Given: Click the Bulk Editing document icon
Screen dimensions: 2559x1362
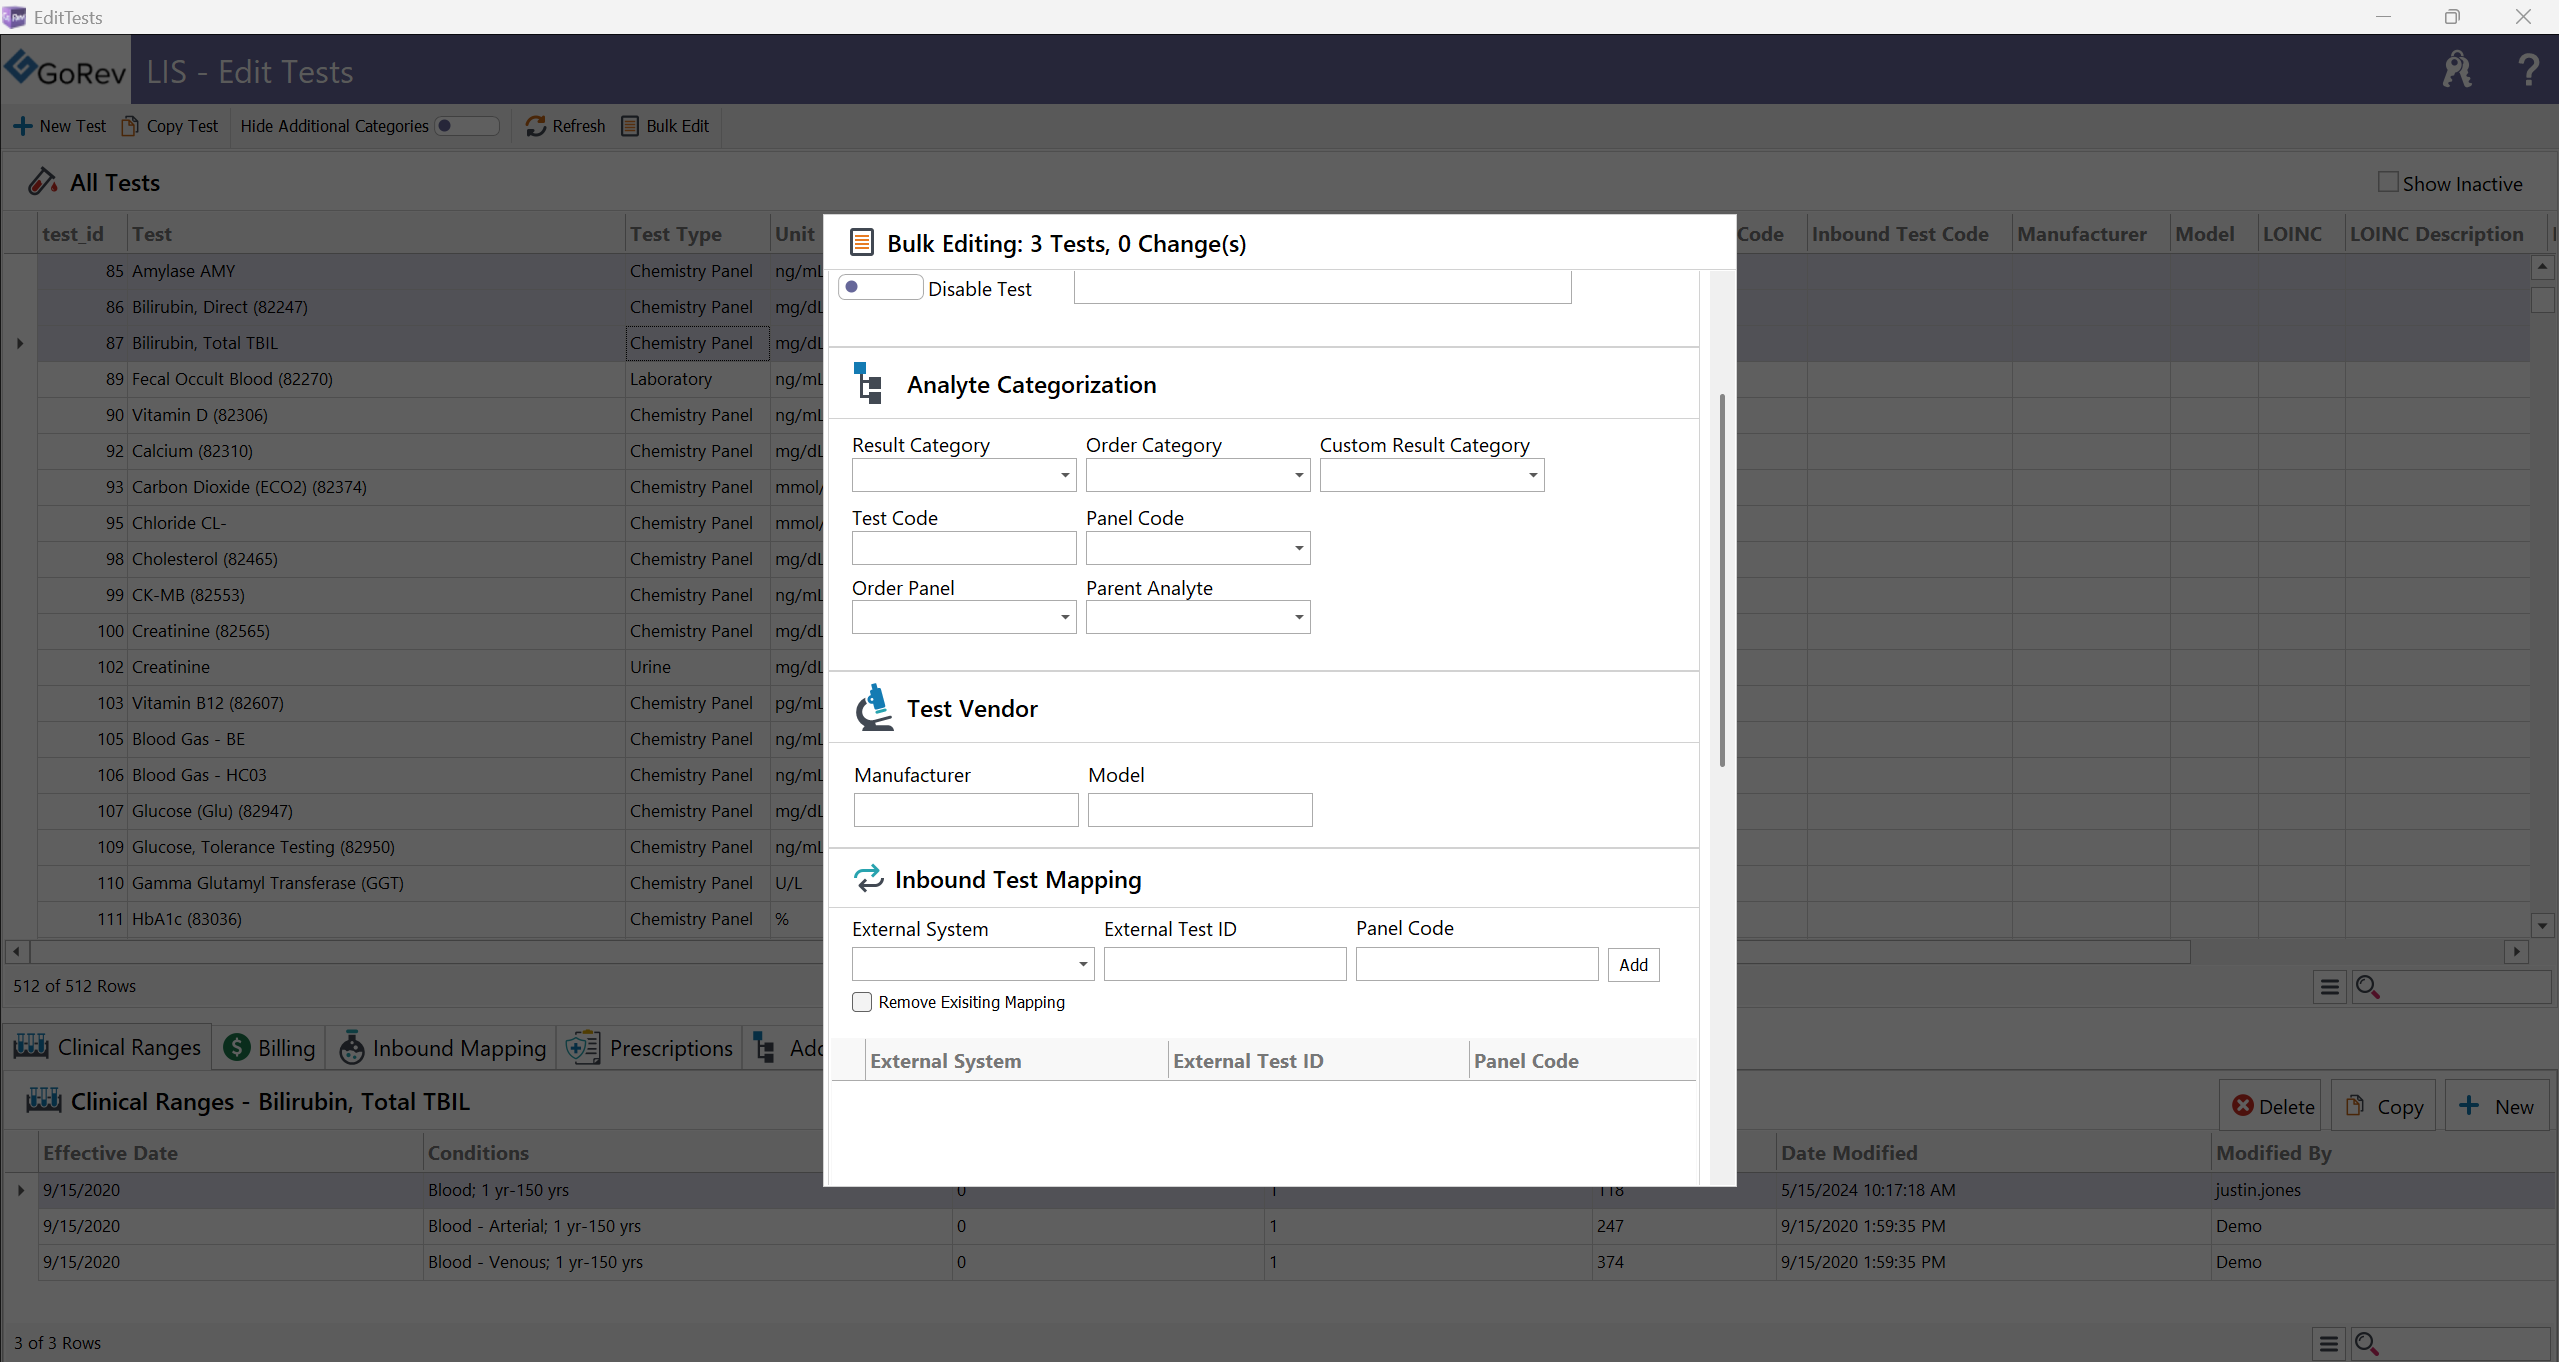Looking at the screenshot, I should click(861, 243).
